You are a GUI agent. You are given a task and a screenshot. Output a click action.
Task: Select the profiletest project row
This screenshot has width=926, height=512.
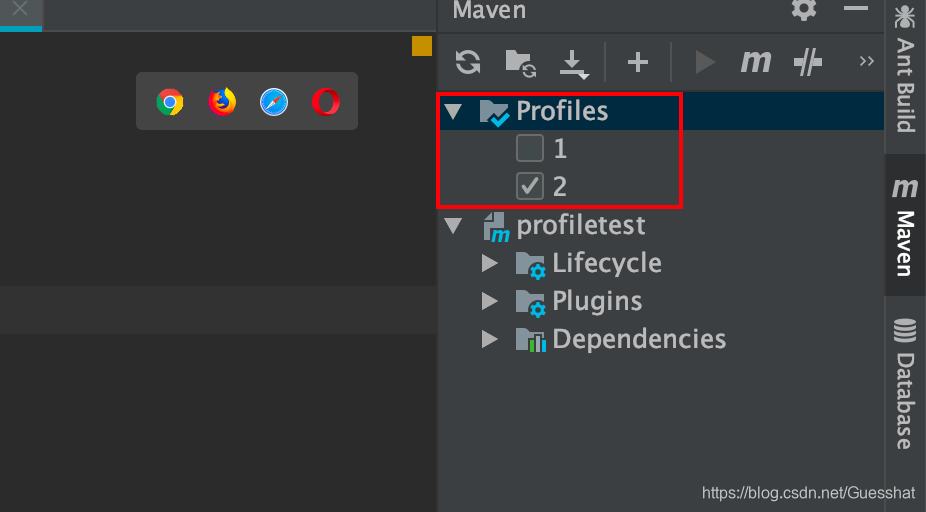[661, 225]
